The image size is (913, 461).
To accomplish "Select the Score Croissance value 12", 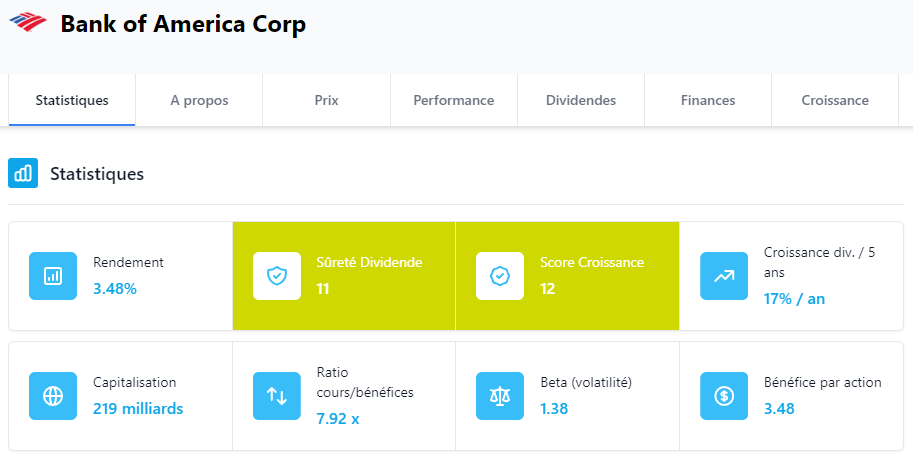I will click(547, 289).
